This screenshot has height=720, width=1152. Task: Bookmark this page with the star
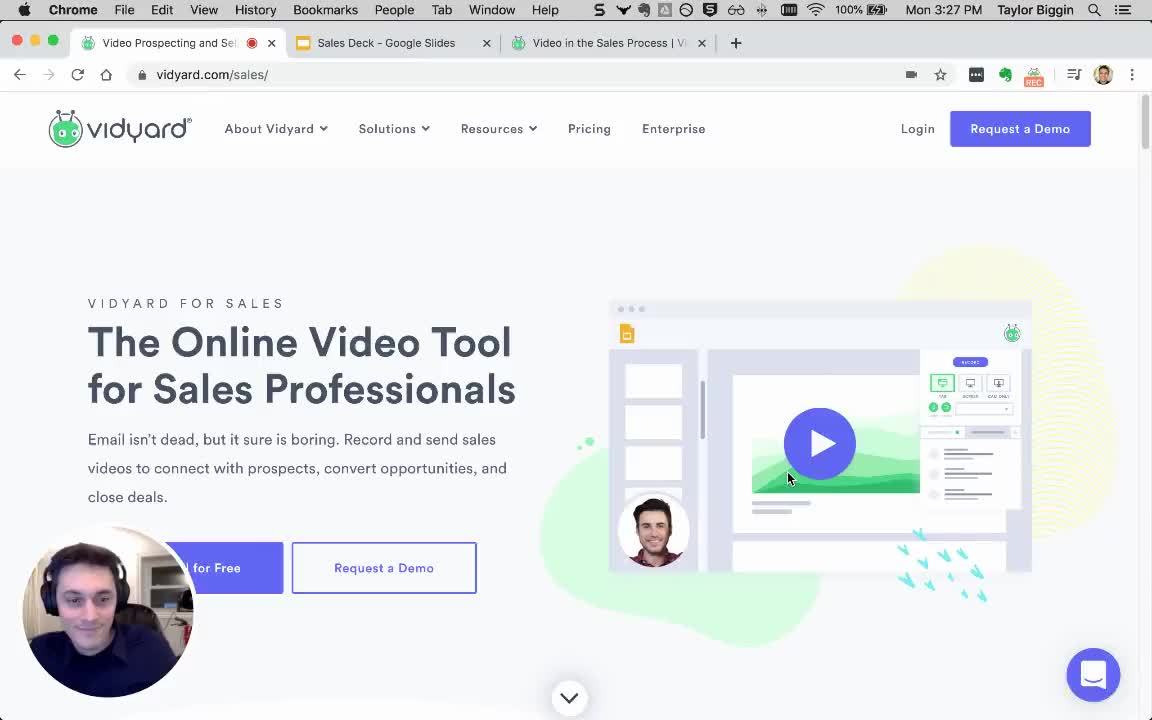[x=940, y=74]
